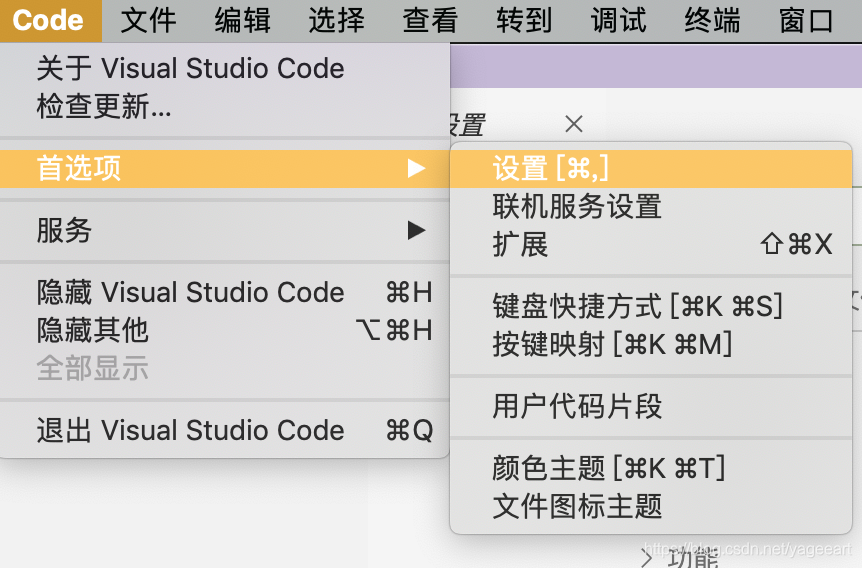862x568 pixels.
Task: Open 键盘快捷方式 settings
Action: [x=651, y=306]
